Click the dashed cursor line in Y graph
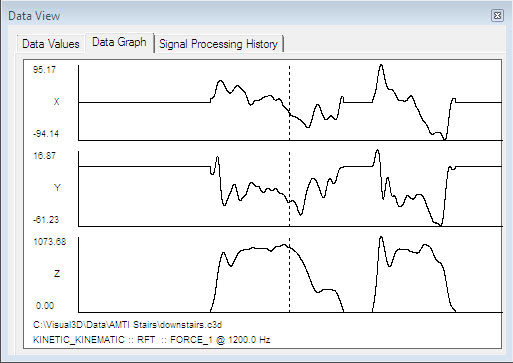Screen dimensions: 513x363 (289, 189)
